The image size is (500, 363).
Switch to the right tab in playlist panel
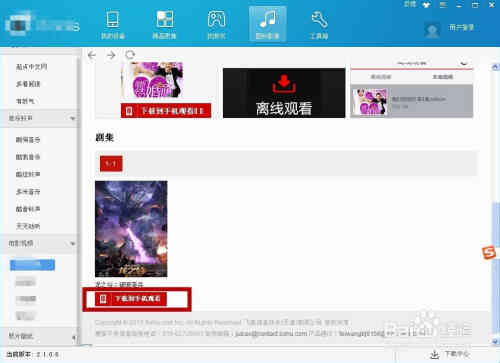[x=443, y=77]
